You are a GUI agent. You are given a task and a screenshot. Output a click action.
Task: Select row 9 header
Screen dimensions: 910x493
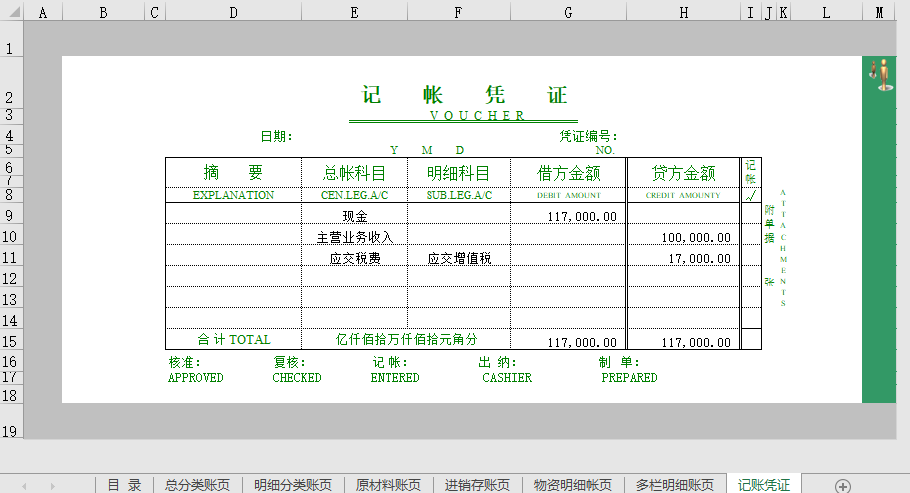(x=11, y=215)
